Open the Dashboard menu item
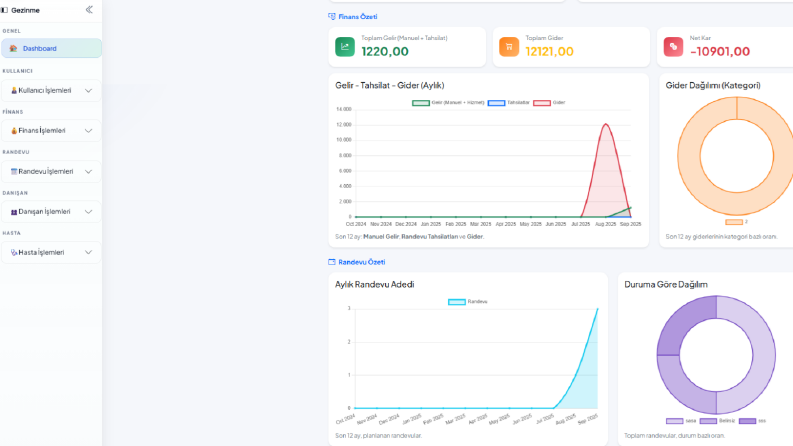The width and height of the screenshot is (793, 446). click(51, 49)
